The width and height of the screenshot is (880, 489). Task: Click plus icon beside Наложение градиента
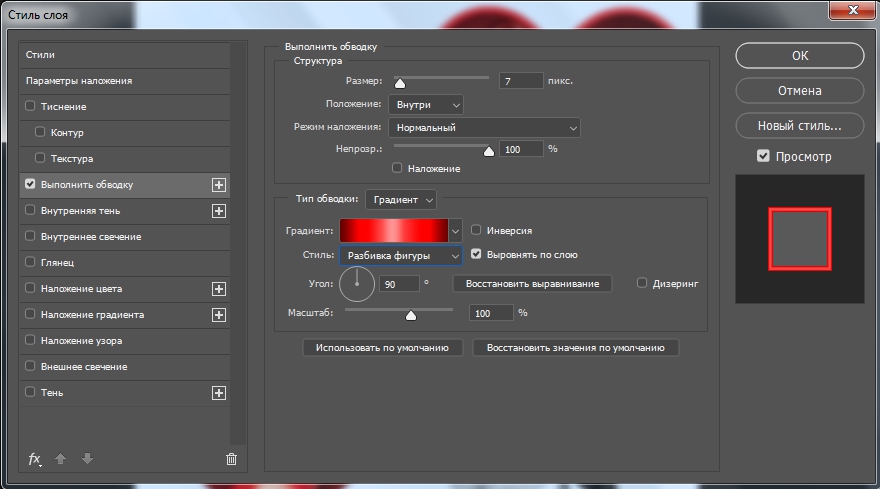coord(219,315)
